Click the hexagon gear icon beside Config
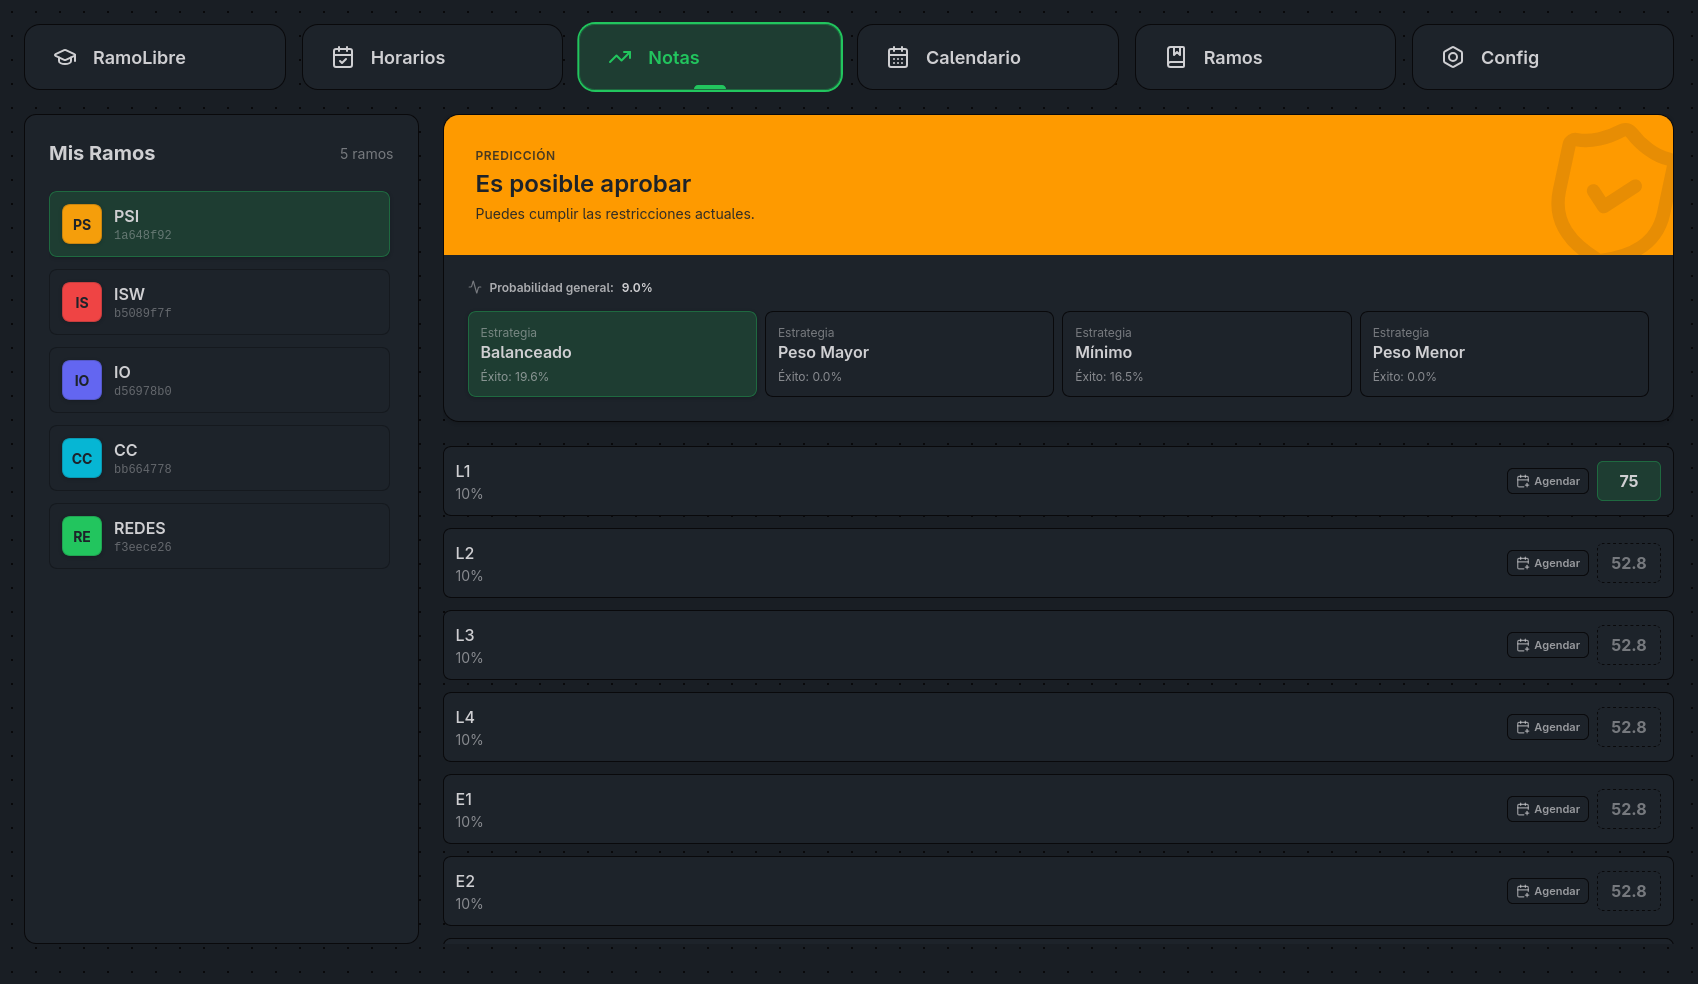This screenshot has width=1698, height=984. click(1453, 57)
